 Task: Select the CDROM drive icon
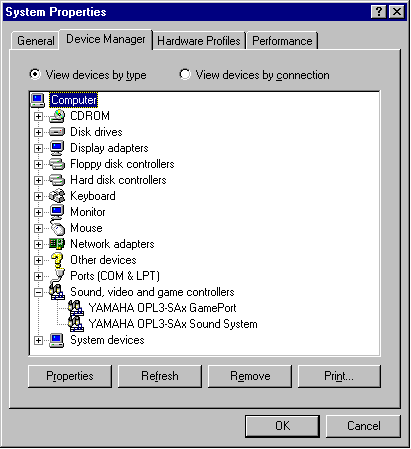click(57, 116)
